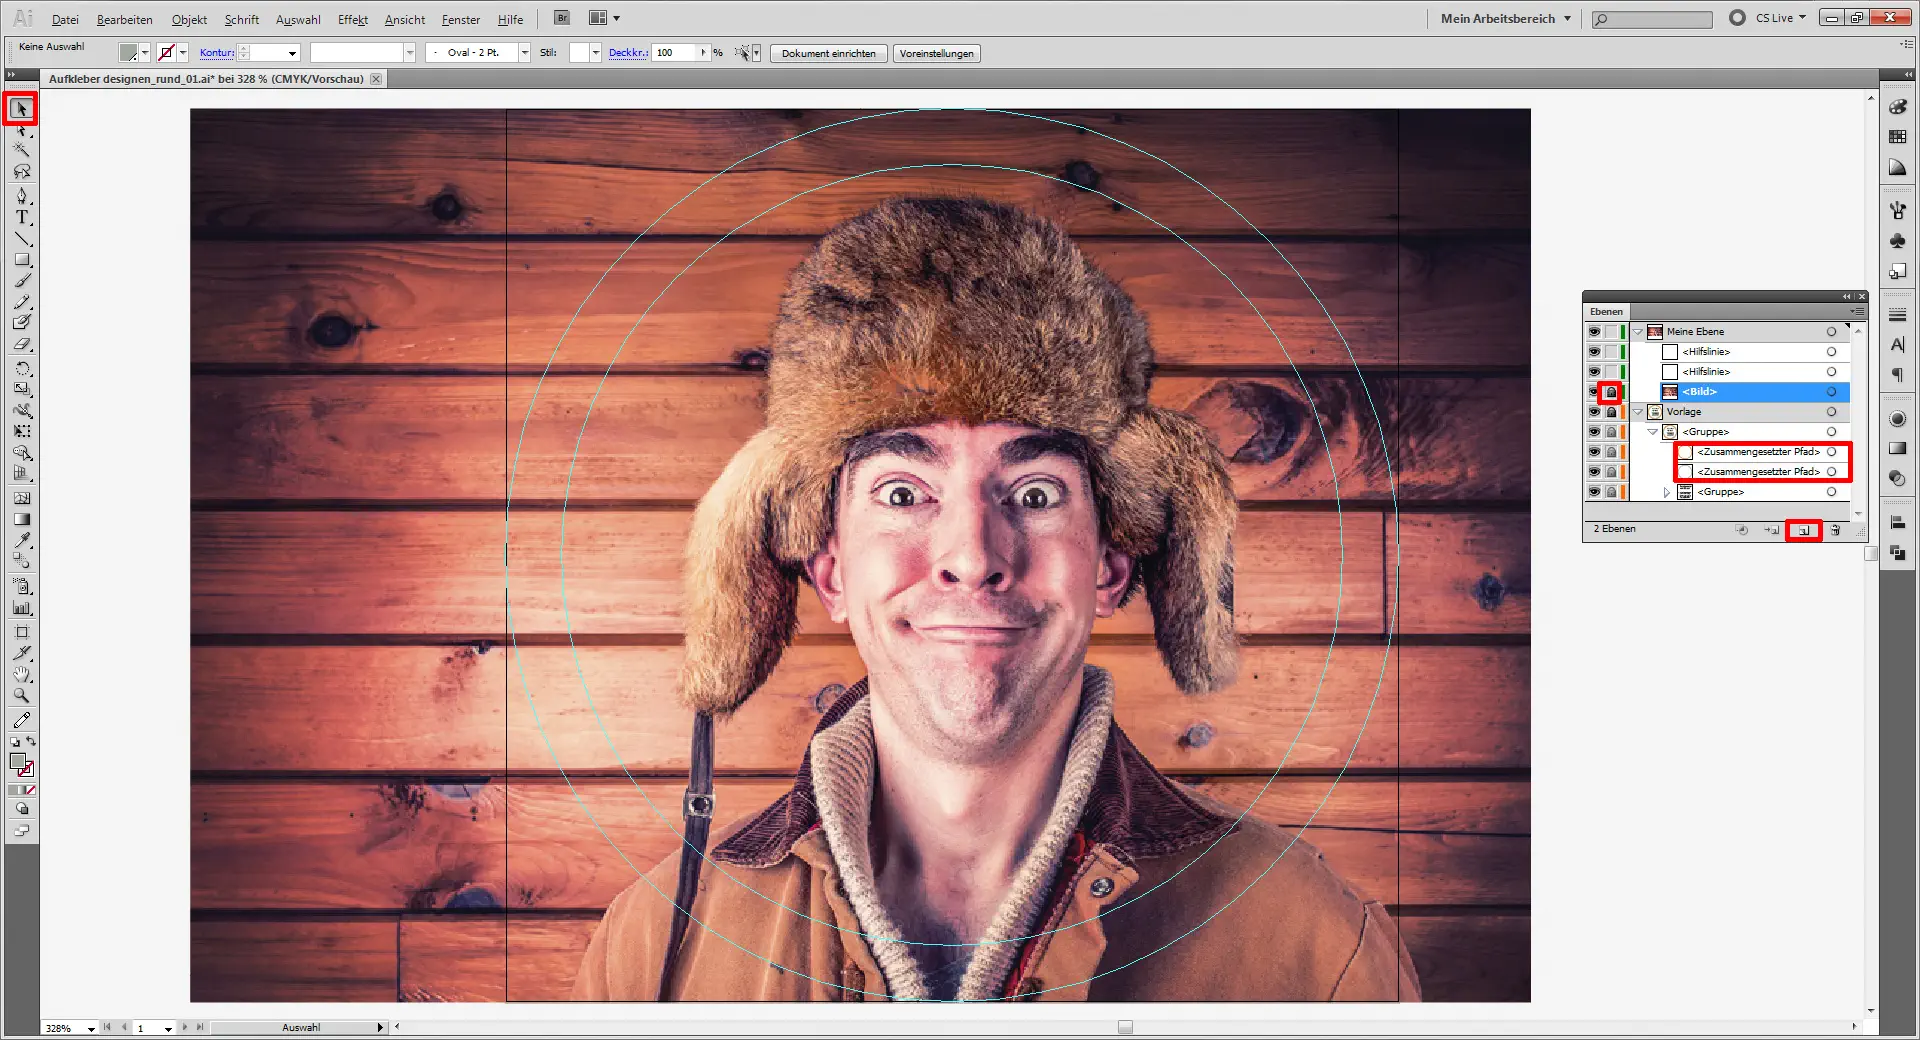The image size is (1920, 1040).
Task: Open the Effekt menu
Action: click(352, 19)
